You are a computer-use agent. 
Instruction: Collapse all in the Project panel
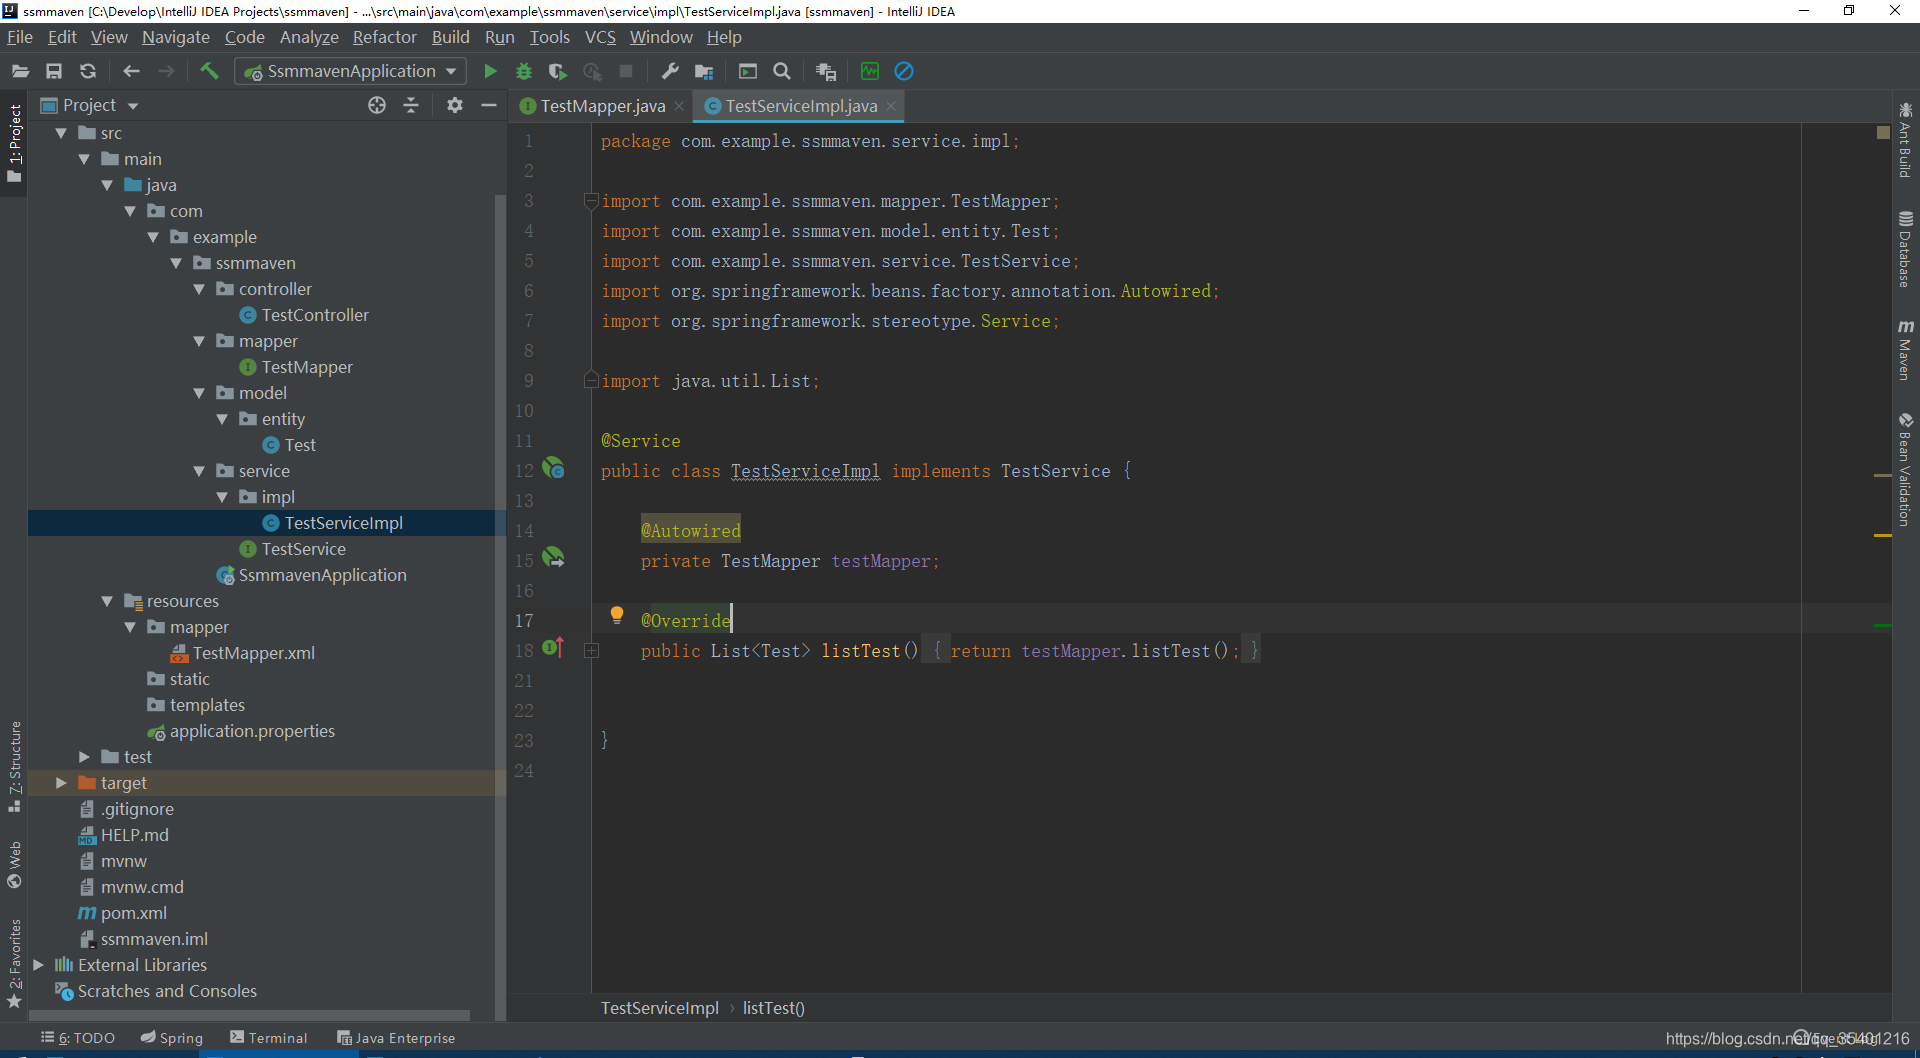411,105
